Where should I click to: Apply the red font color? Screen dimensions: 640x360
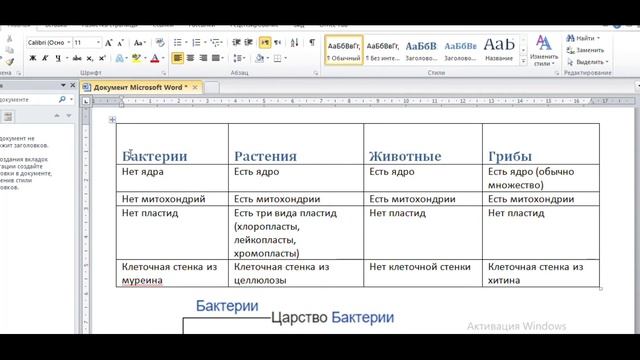[155, 58]
